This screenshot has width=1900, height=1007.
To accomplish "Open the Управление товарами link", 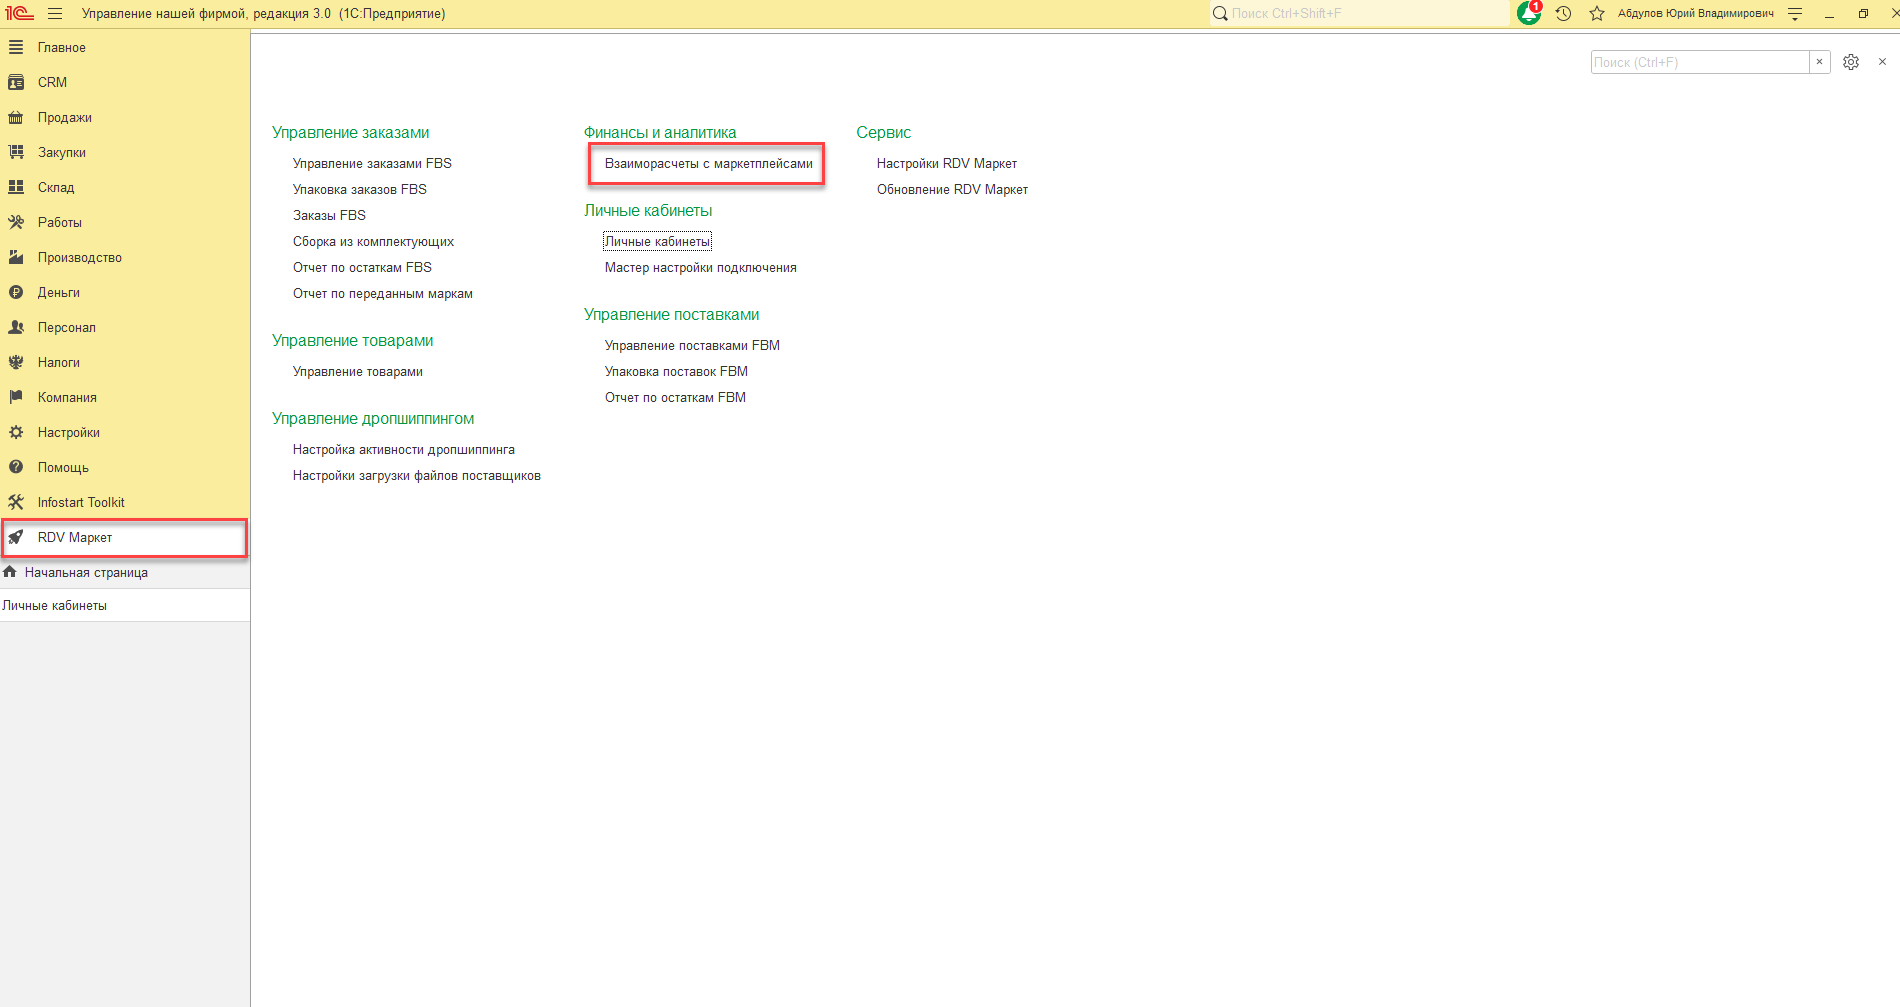I will click(x=358, y=371).
